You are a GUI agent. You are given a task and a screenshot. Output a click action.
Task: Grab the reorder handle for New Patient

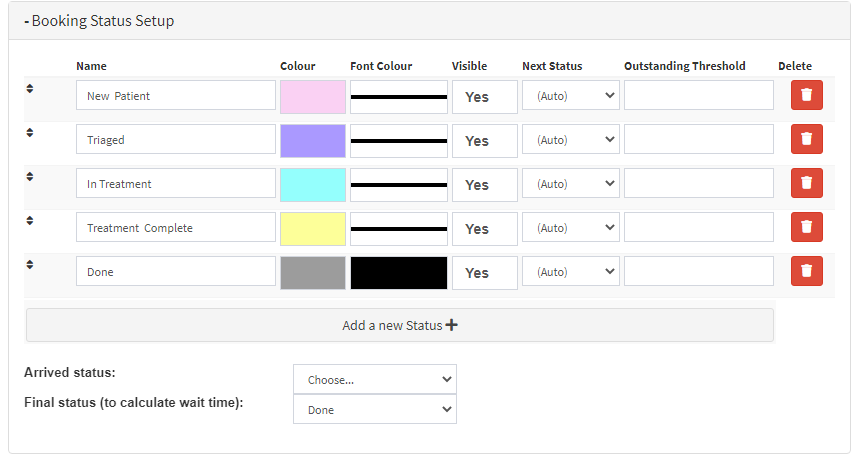pyautogui.click(x=30, y=89)
